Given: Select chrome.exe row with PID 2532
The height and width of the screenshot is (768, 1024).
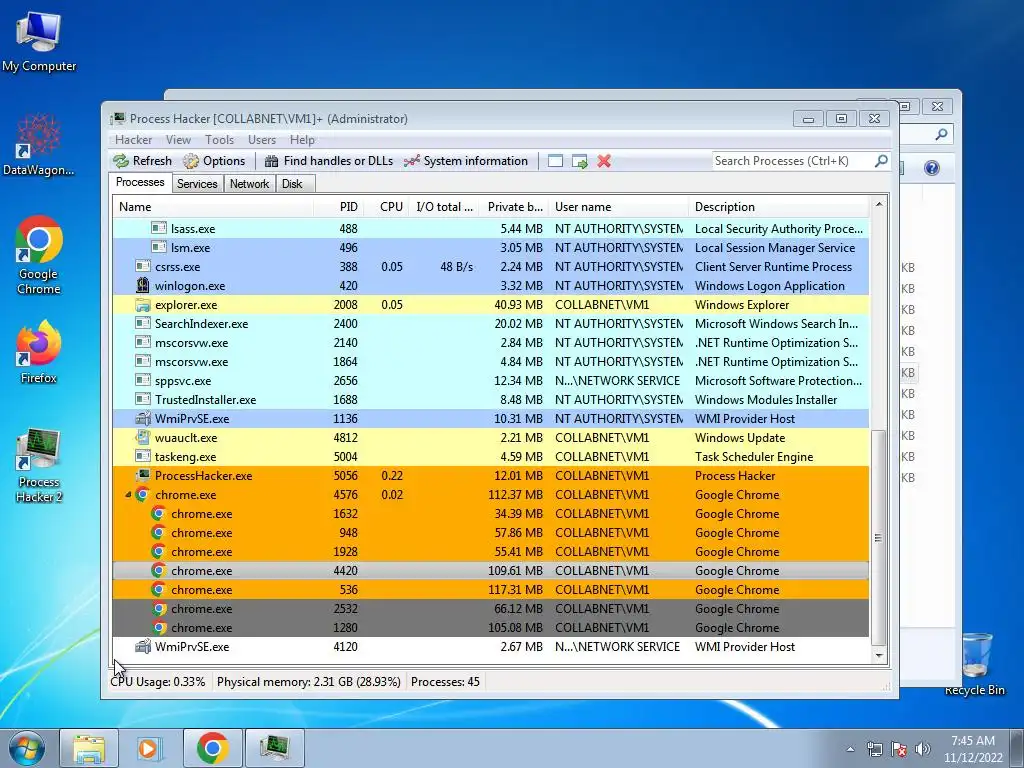Looking at the screenshot, I should click(x=490, y=609).
